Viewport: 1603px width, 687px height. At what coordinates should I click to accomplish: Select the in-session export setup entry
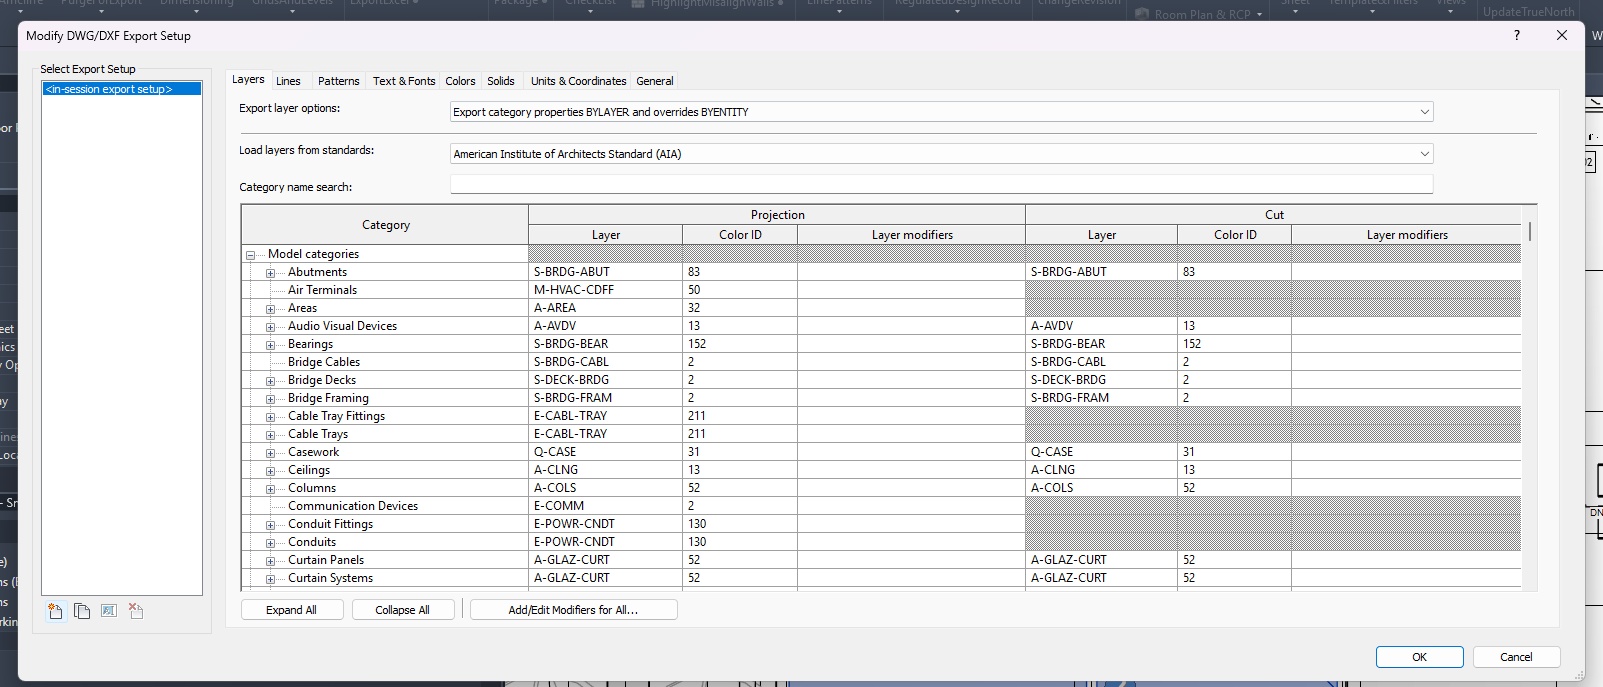click(x=121, y=89)
